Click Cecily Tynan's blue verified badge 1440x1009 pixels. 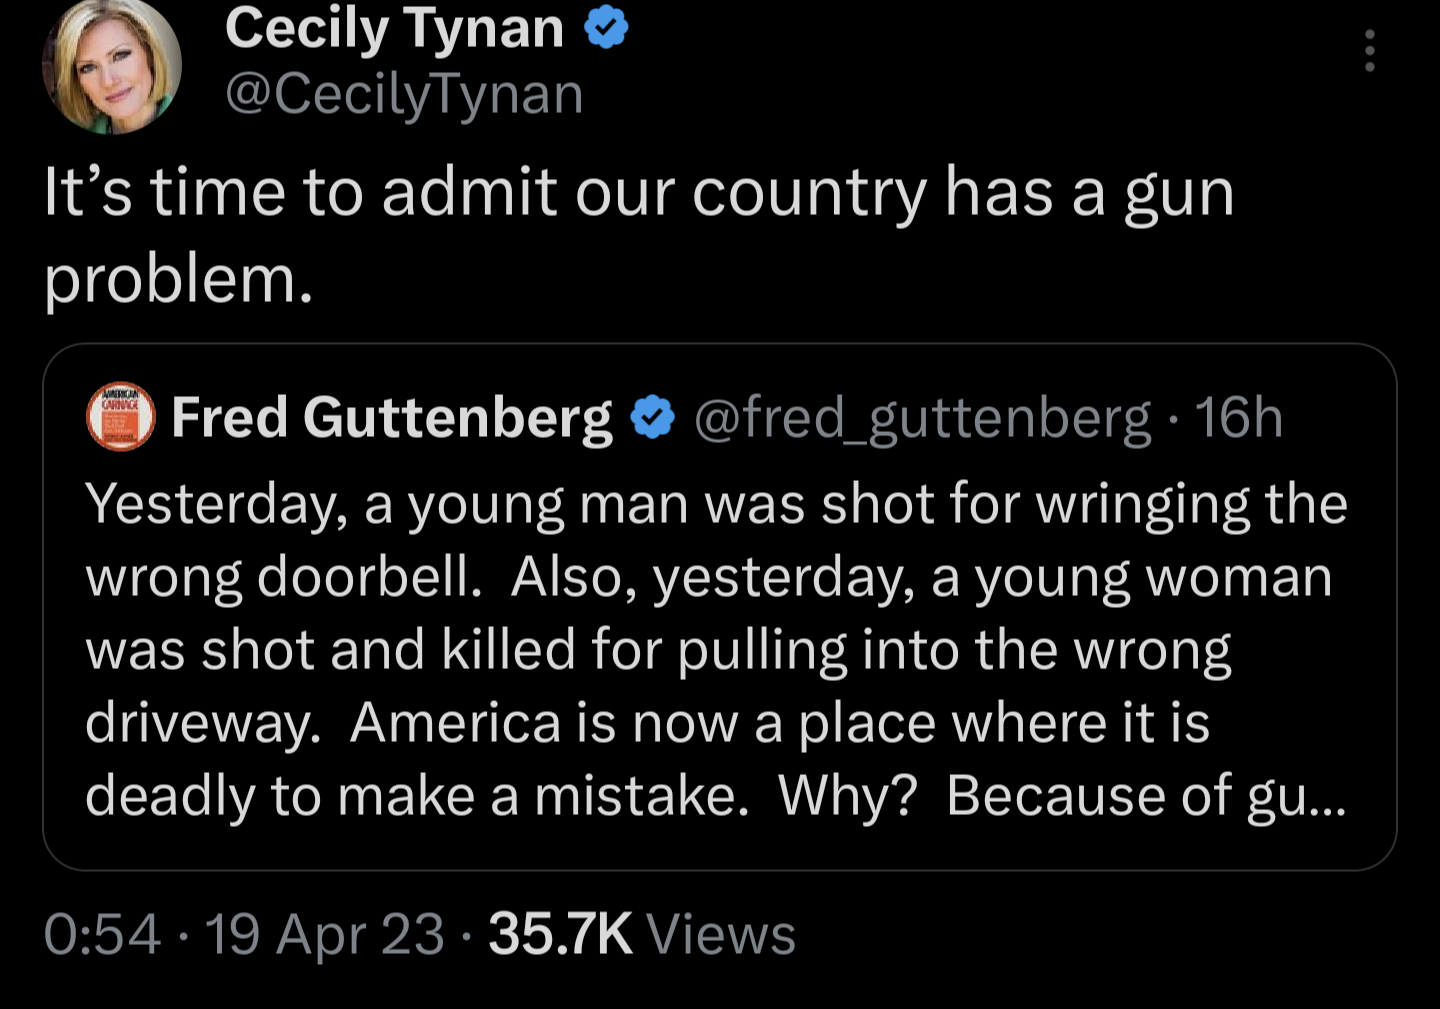pyautogui.click(x=606, y=28)
